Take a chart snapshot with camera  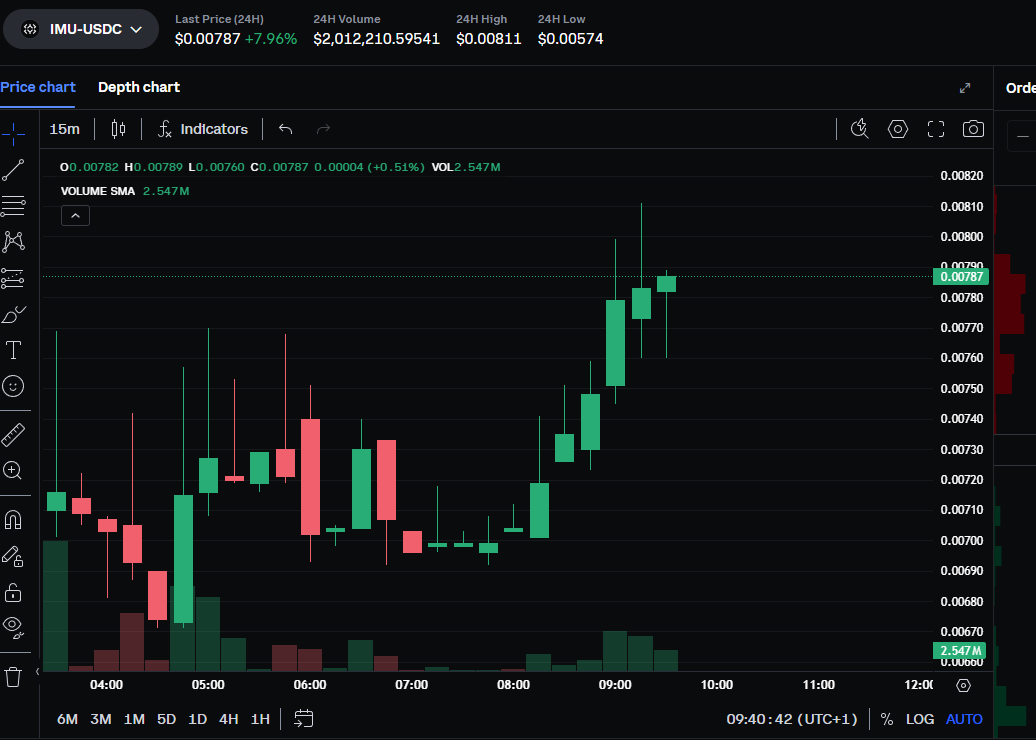click(973, 129)
